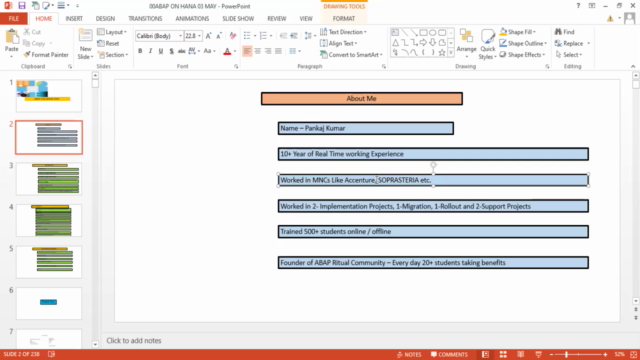Click Convert to SmartArt
Screen dimensions: 640x360
pos(351,55)
